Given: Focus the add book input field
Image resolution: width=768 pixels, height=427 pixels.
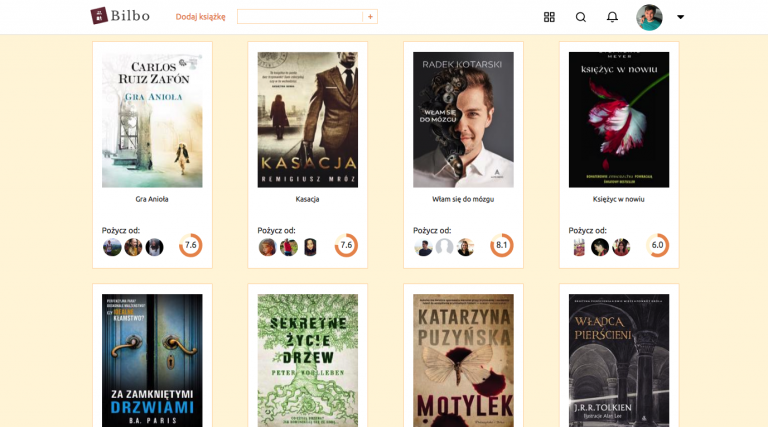Looking at the screenshot, I should [300, 17].
